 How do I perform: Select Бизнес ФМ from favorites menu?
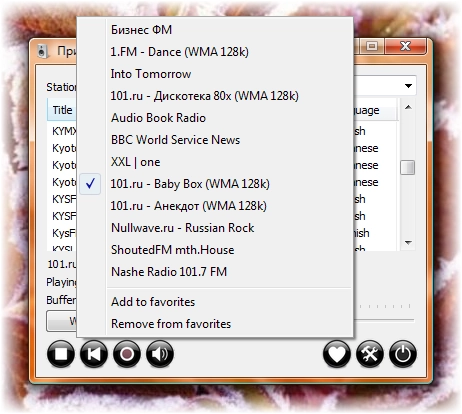(x=215, y=30)
